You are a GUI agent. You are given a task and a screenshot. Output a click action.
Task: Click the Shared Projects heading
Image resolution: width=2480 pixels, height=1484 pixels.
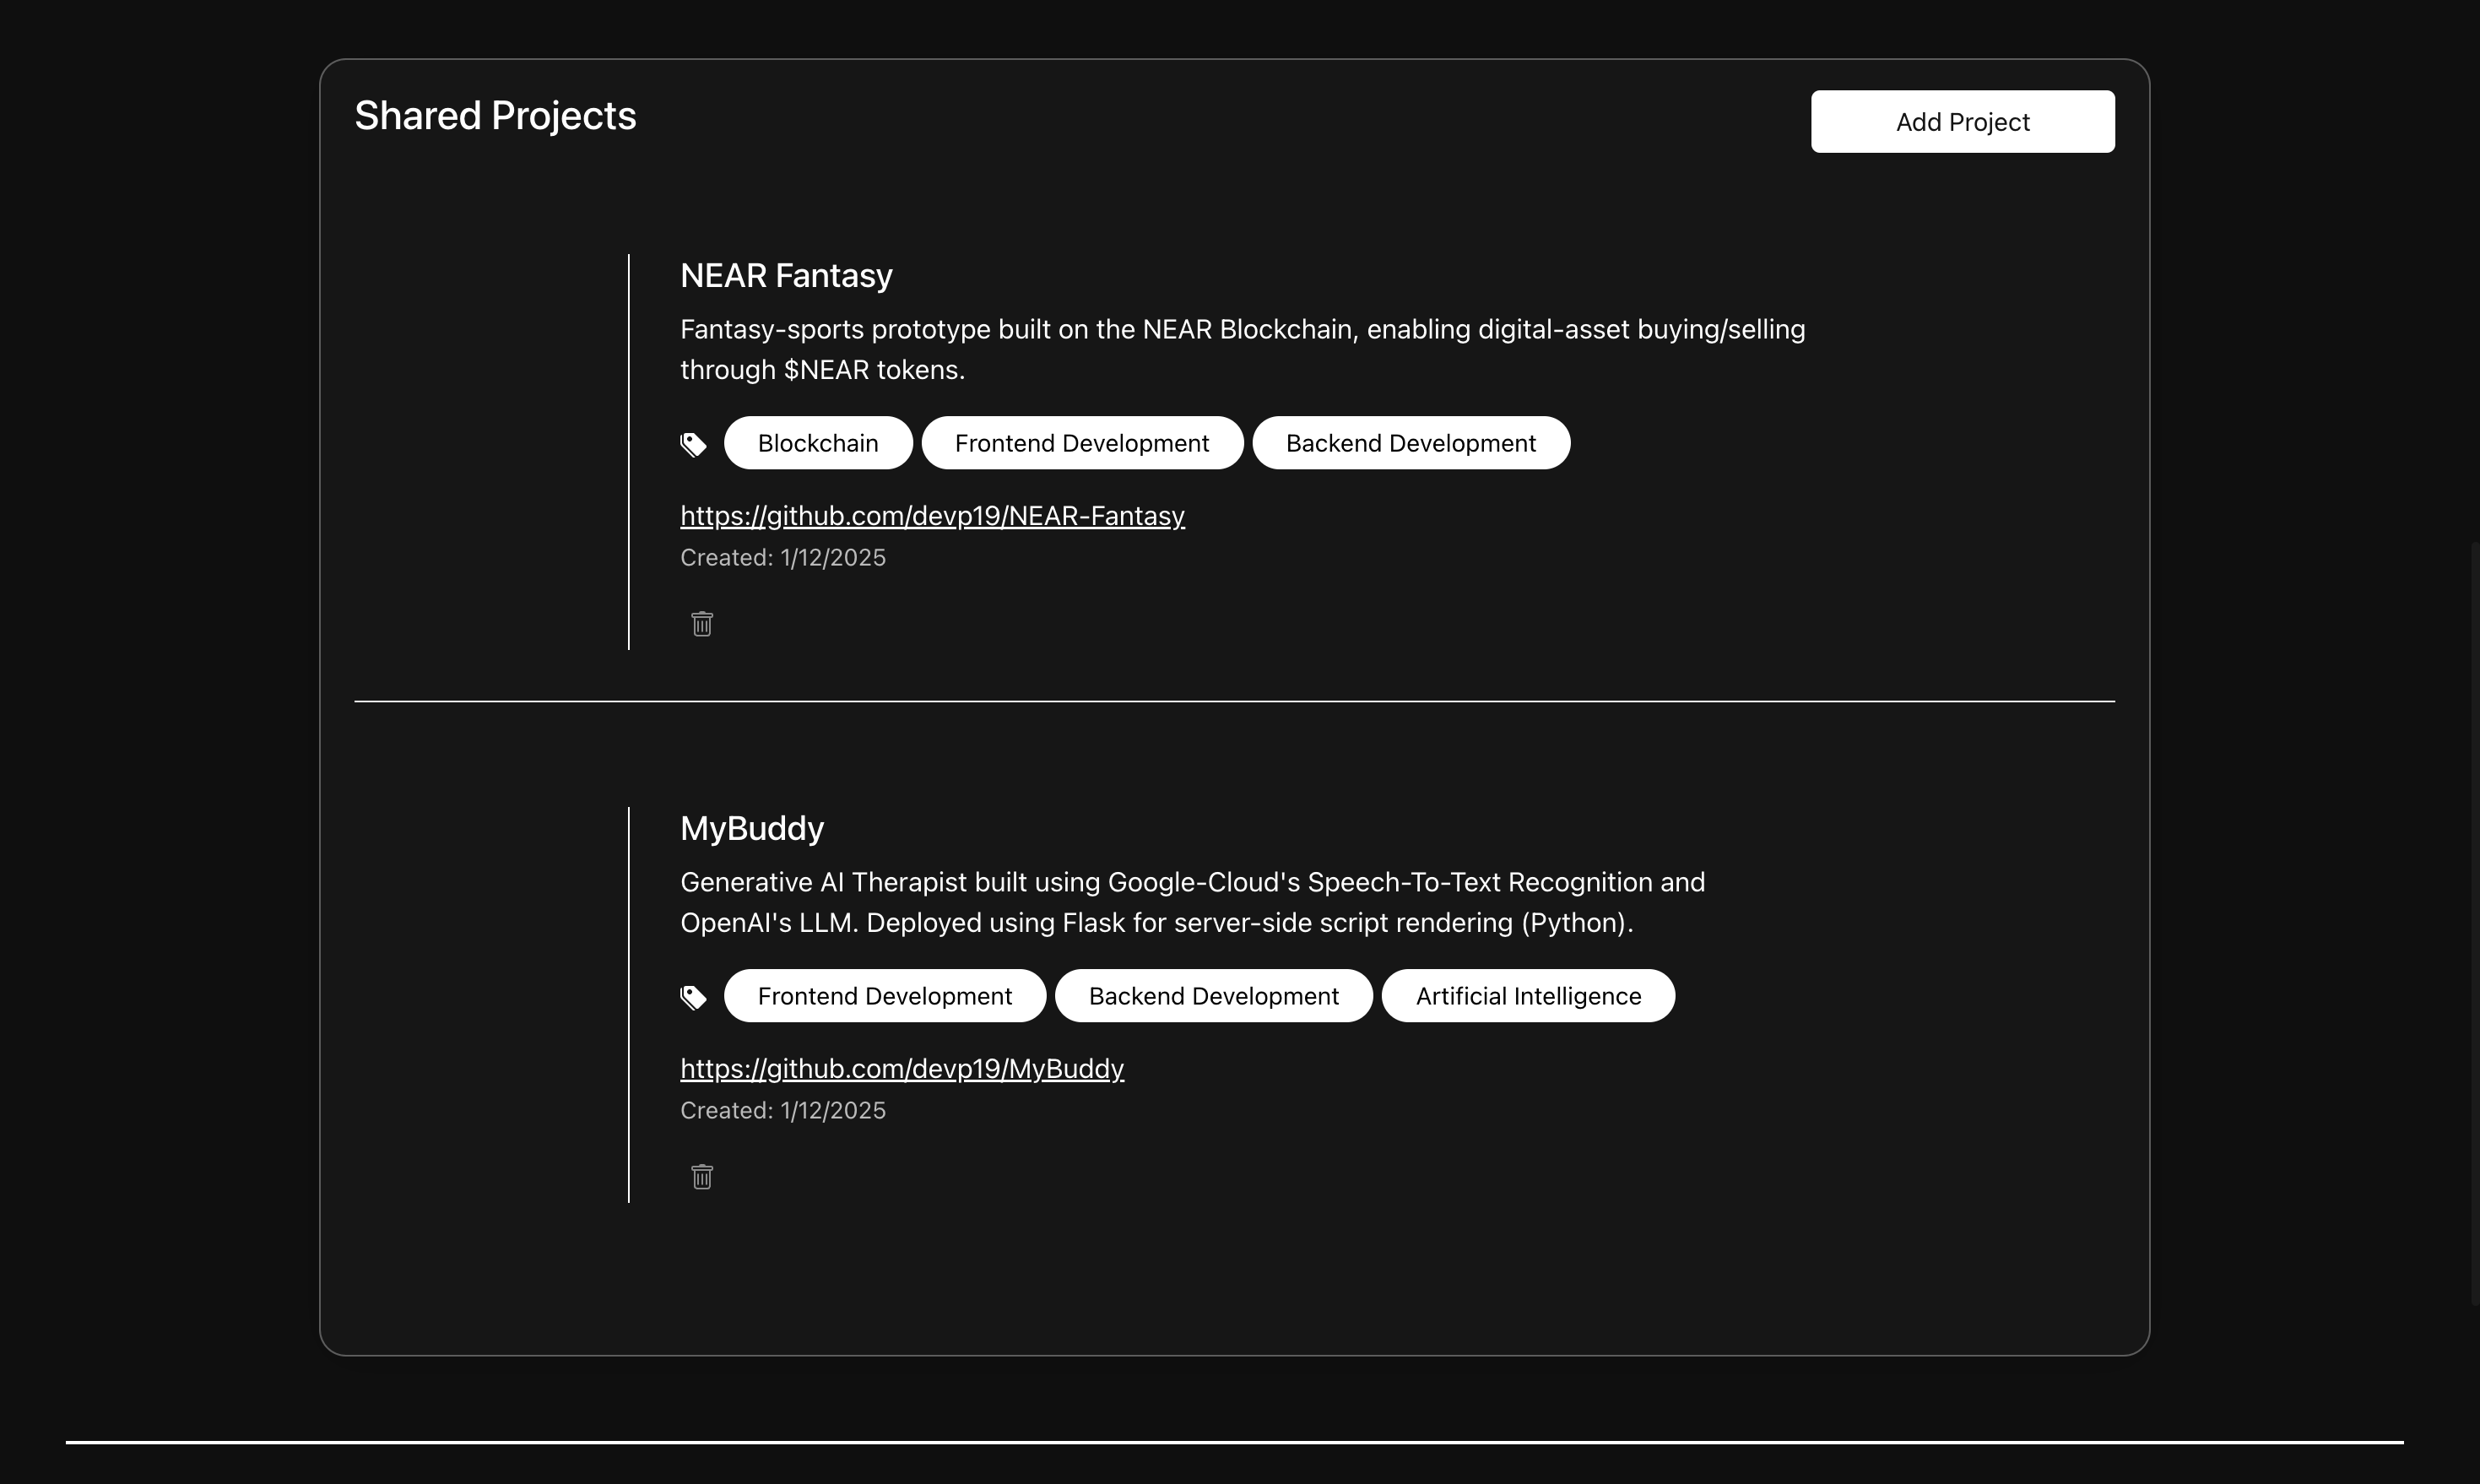coord(495,116)
